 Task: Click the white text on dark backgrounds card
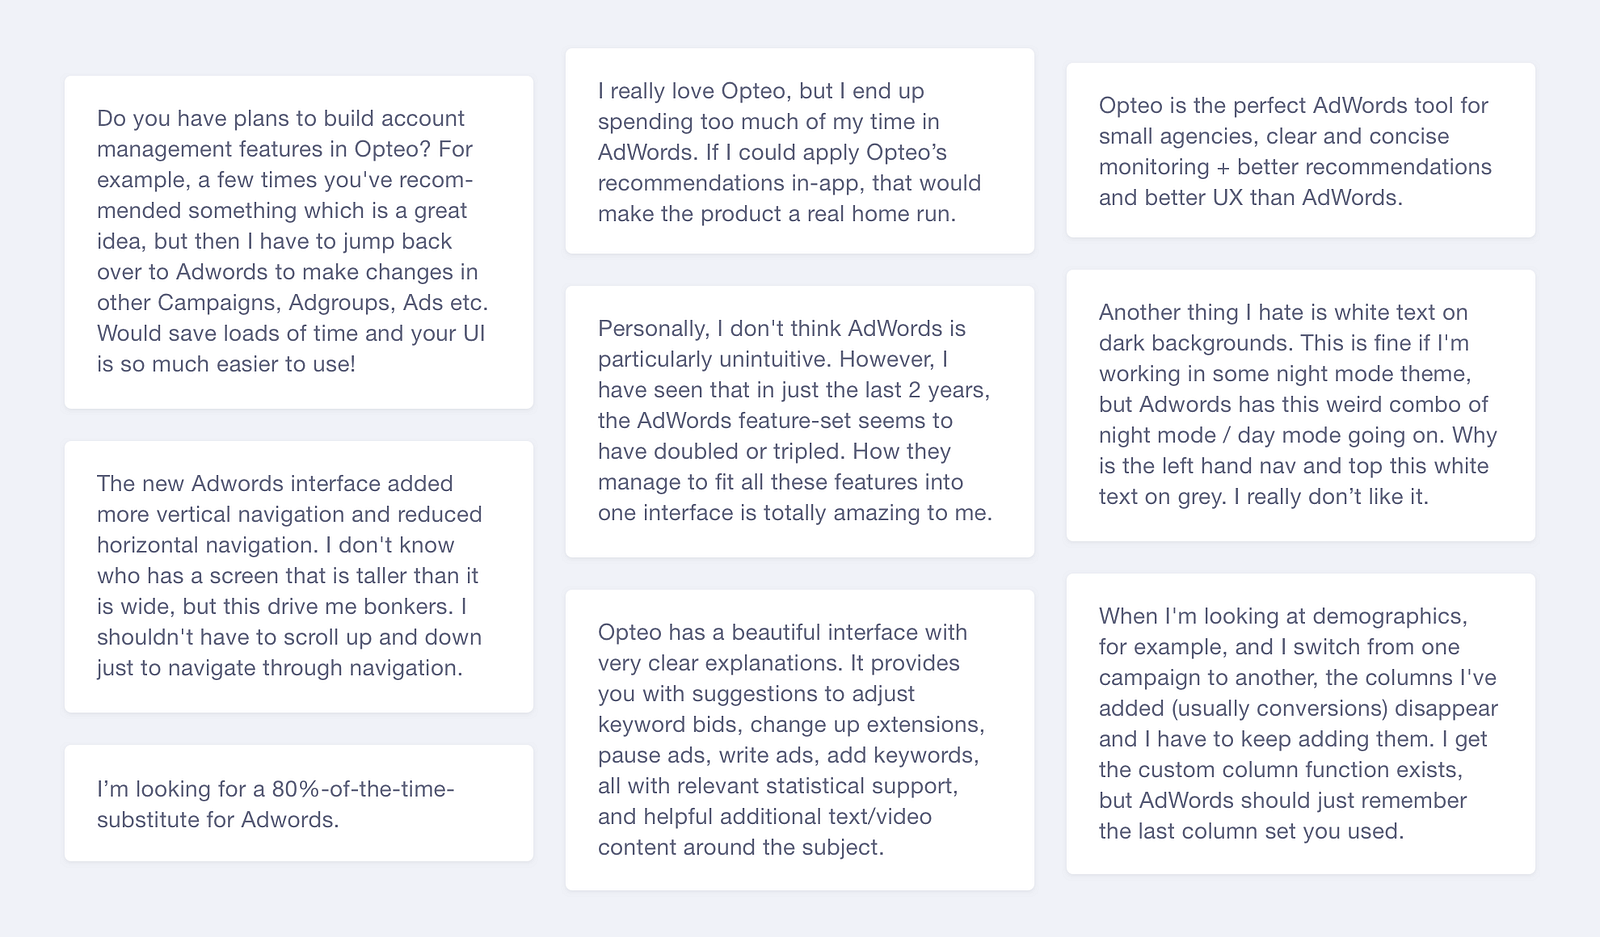click(x=1301, y=405)
